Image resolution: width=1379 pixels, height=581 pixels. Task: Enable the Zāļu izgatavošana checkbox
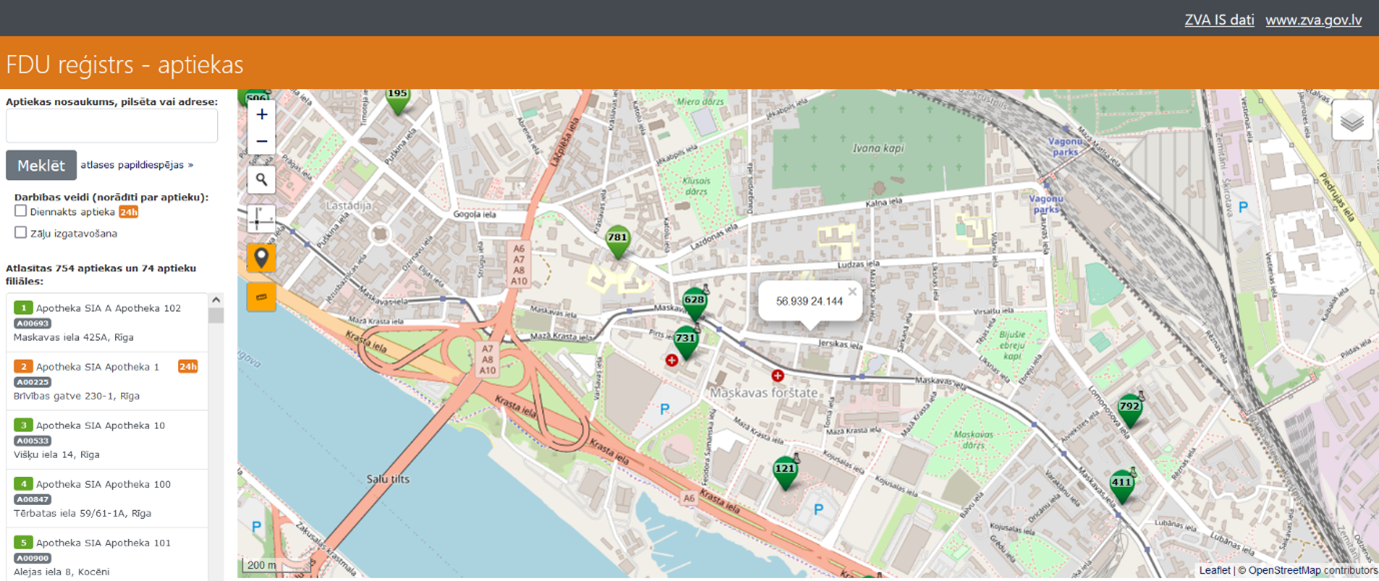(21, 233)
